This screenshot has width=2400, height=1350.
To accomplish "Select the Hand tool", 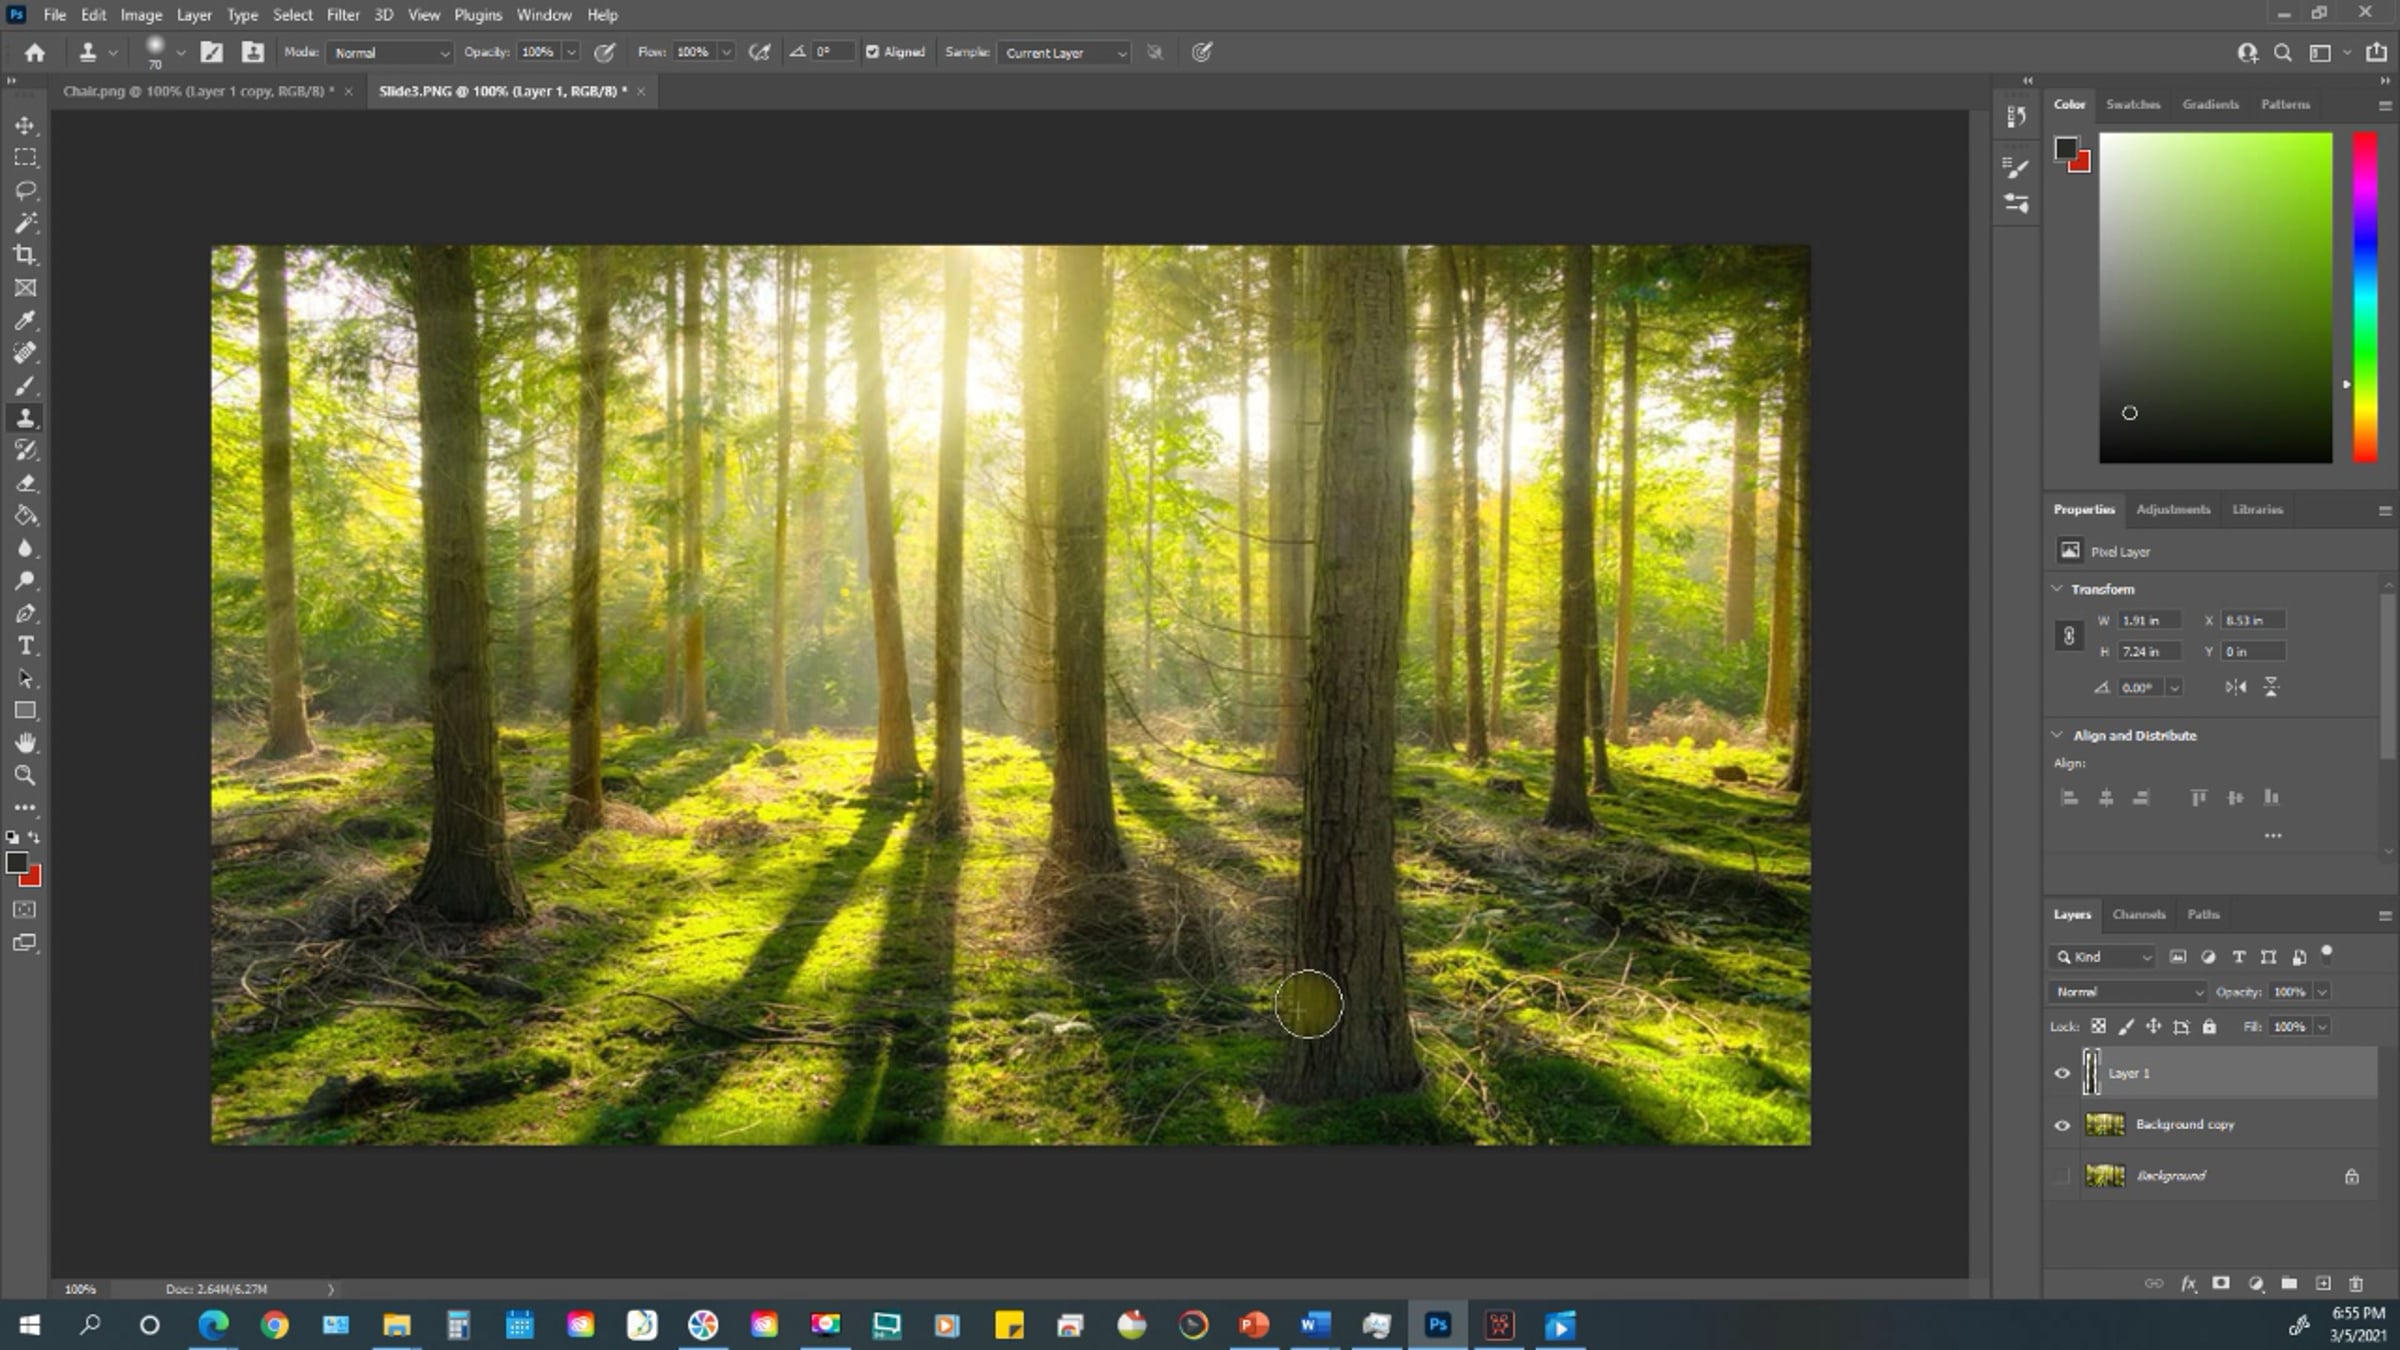I will click(x=25, y=743).
